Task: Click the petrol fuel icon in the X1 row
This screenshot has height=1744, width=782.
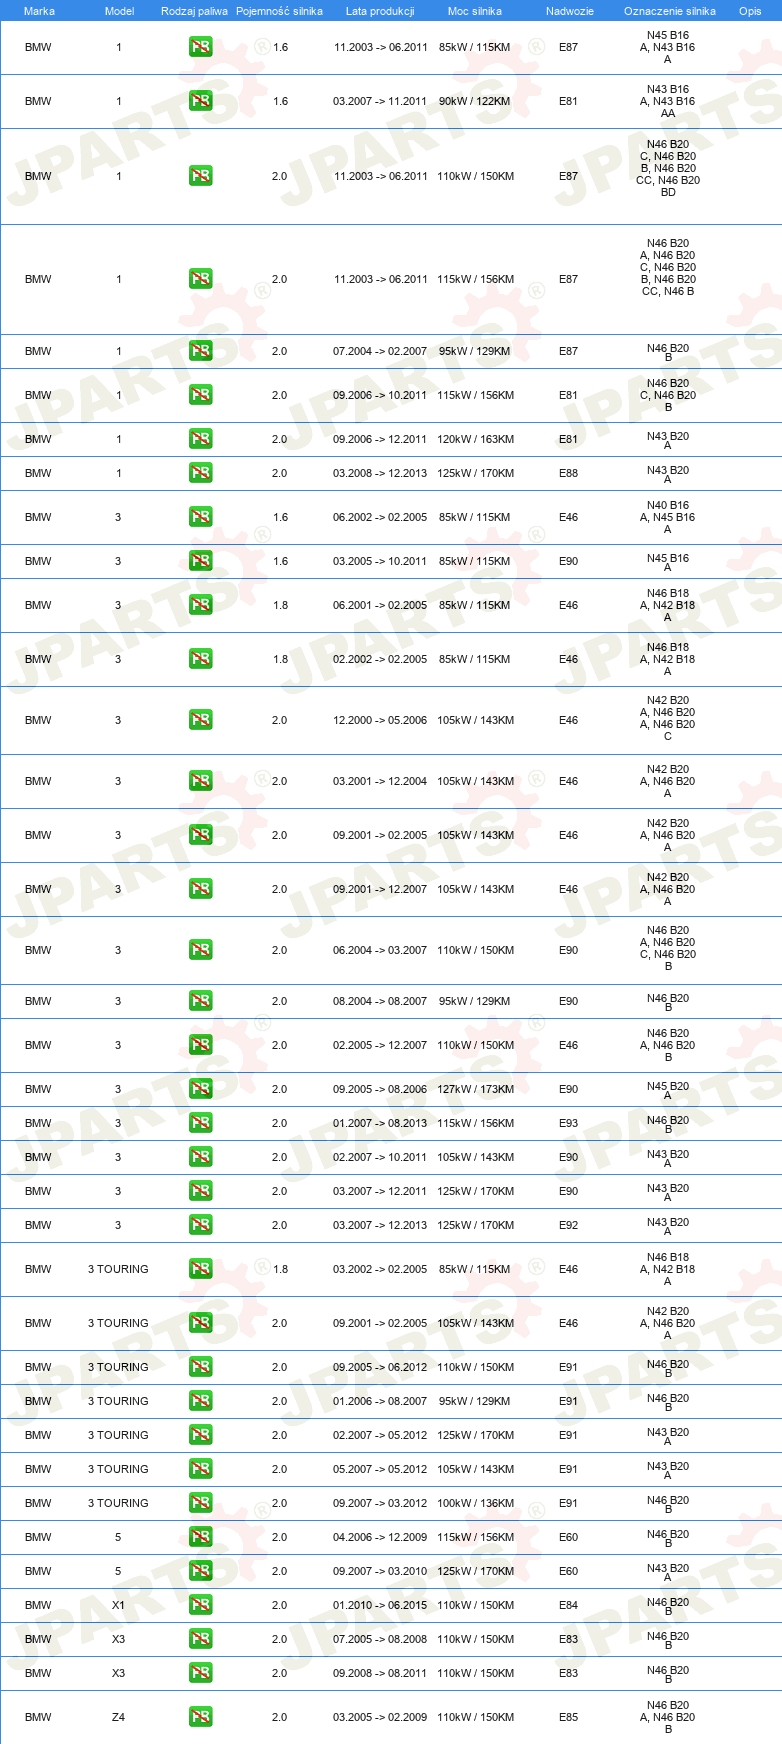Action: (200, 1605)
